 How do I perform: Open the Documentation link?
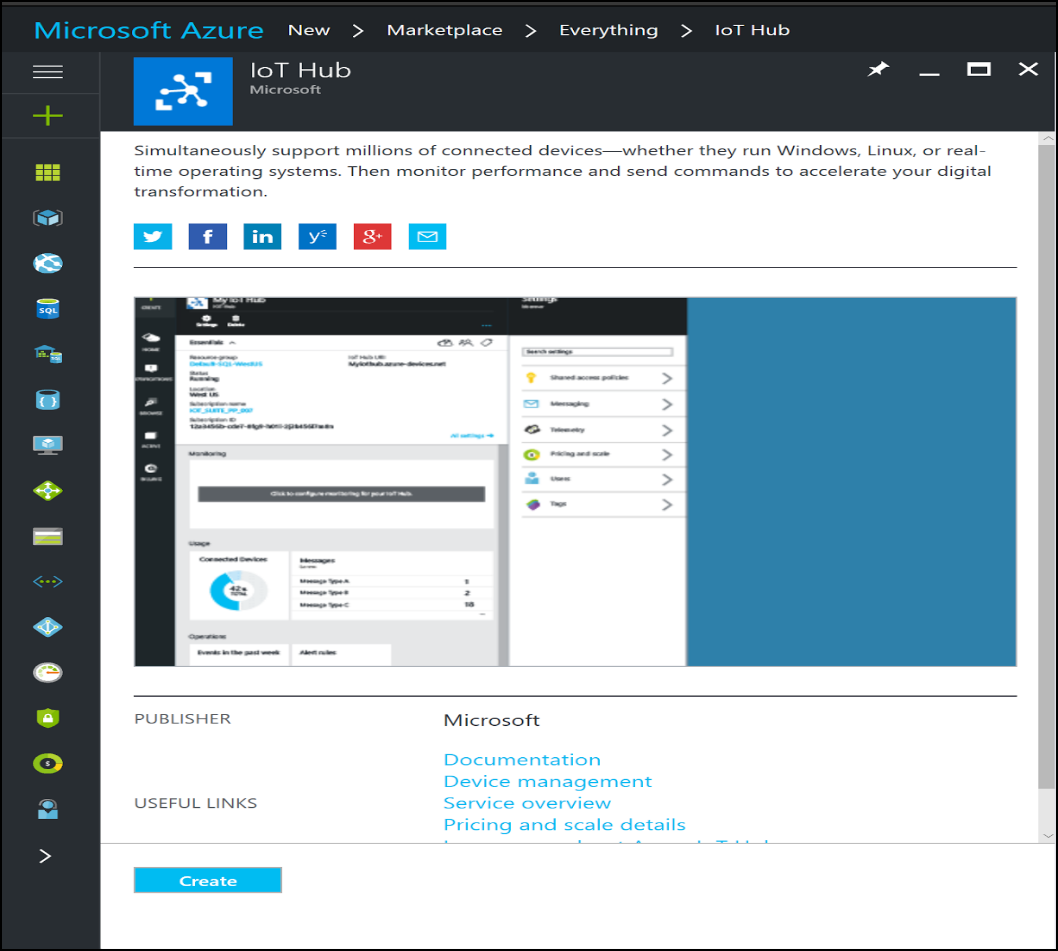coord(522,760)
